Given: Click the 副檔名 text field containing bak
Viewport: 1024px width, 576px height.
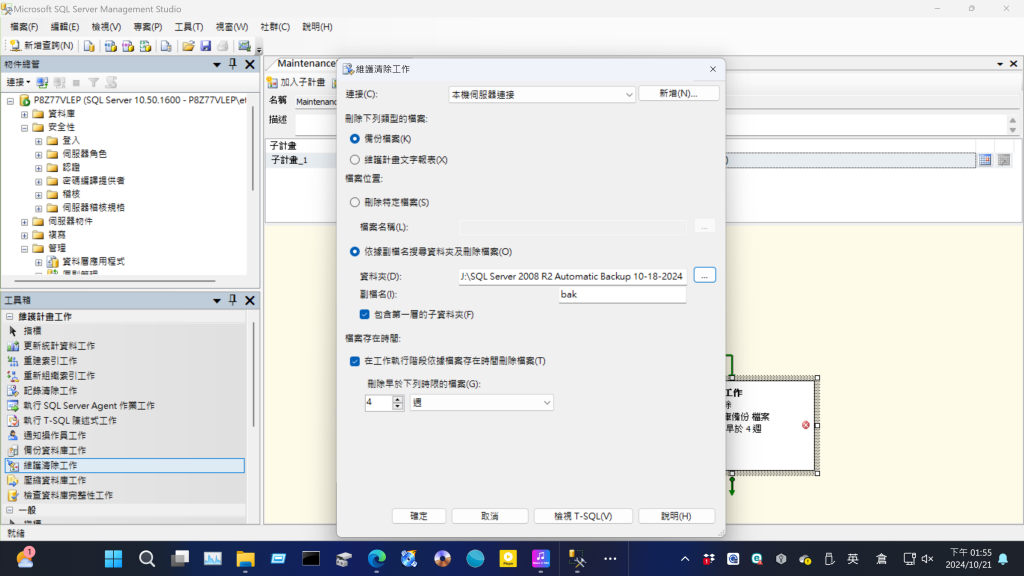Looking at the screenshot, I should tap(620, 295).
